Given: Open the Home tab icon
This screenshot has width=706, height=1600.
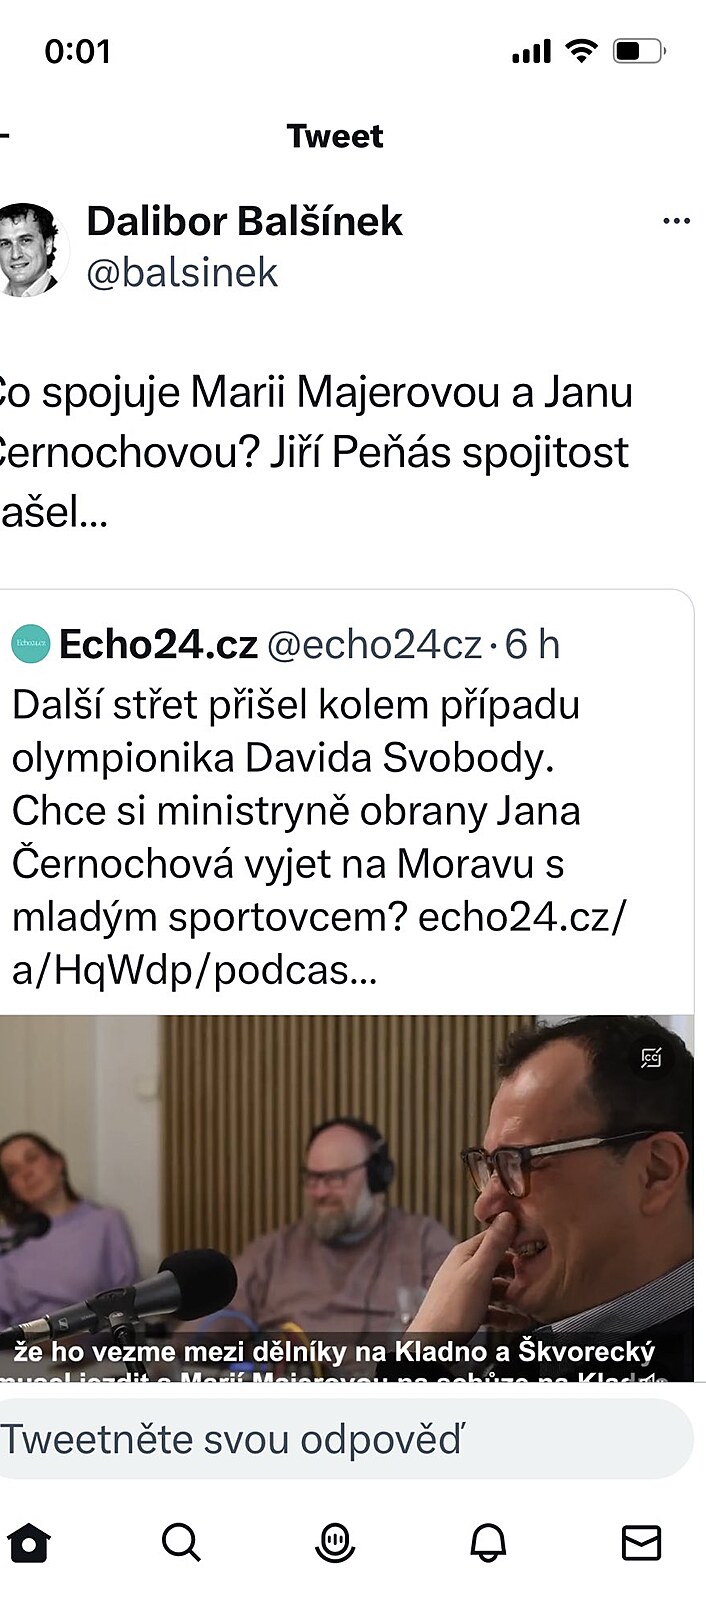Looking at the screenshot, I should [x=28, y=1542].
